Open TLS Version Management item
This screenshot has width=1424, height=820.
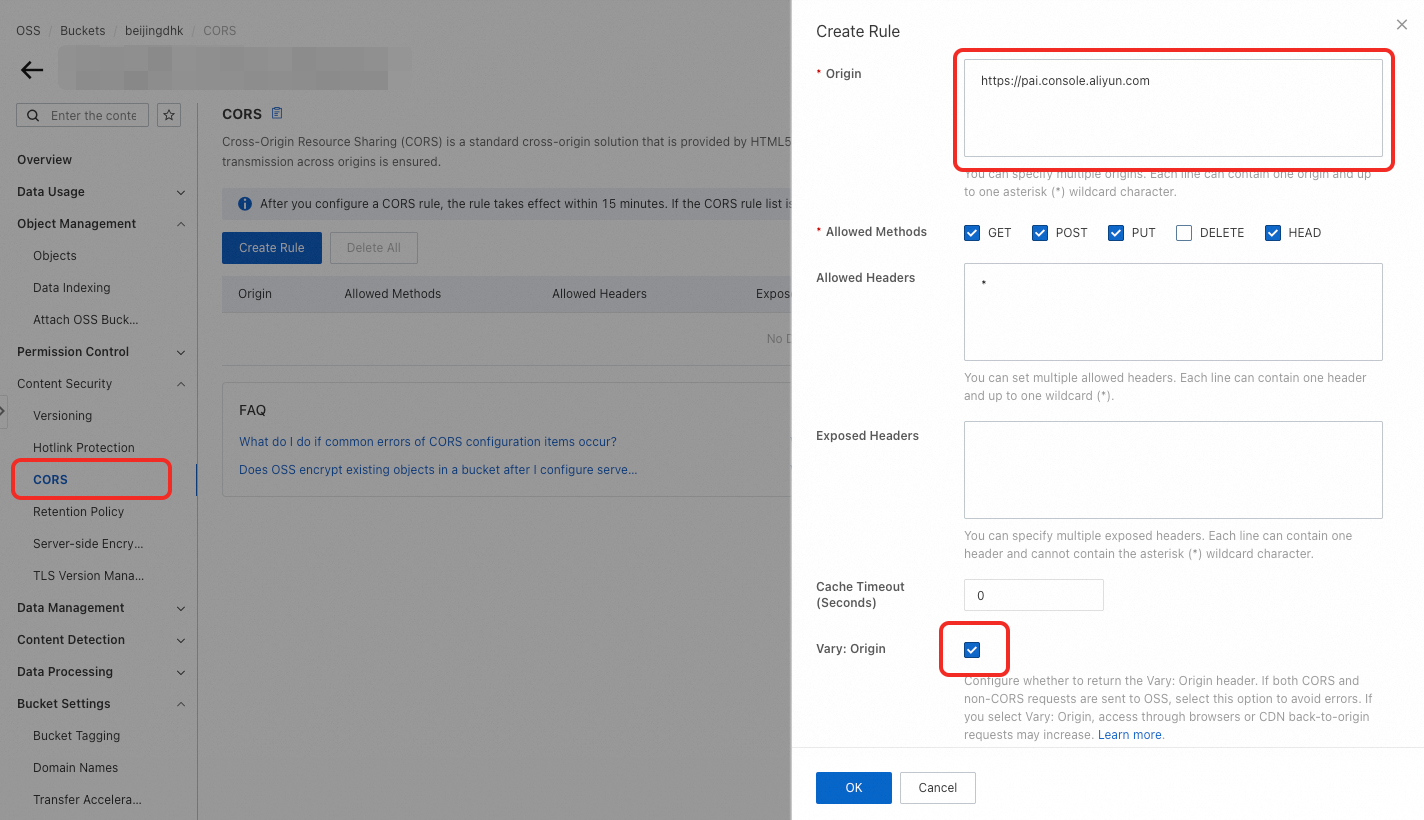point(88,576)
